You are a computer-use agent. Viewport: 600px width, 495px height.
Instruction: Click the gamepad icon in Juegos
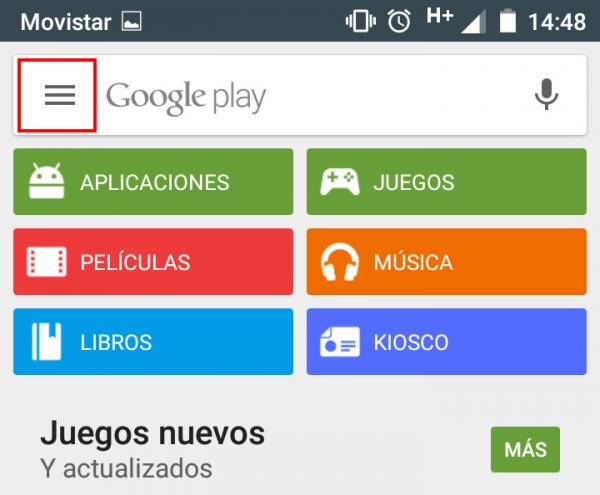pyautogui.click(x=339, y=182)
